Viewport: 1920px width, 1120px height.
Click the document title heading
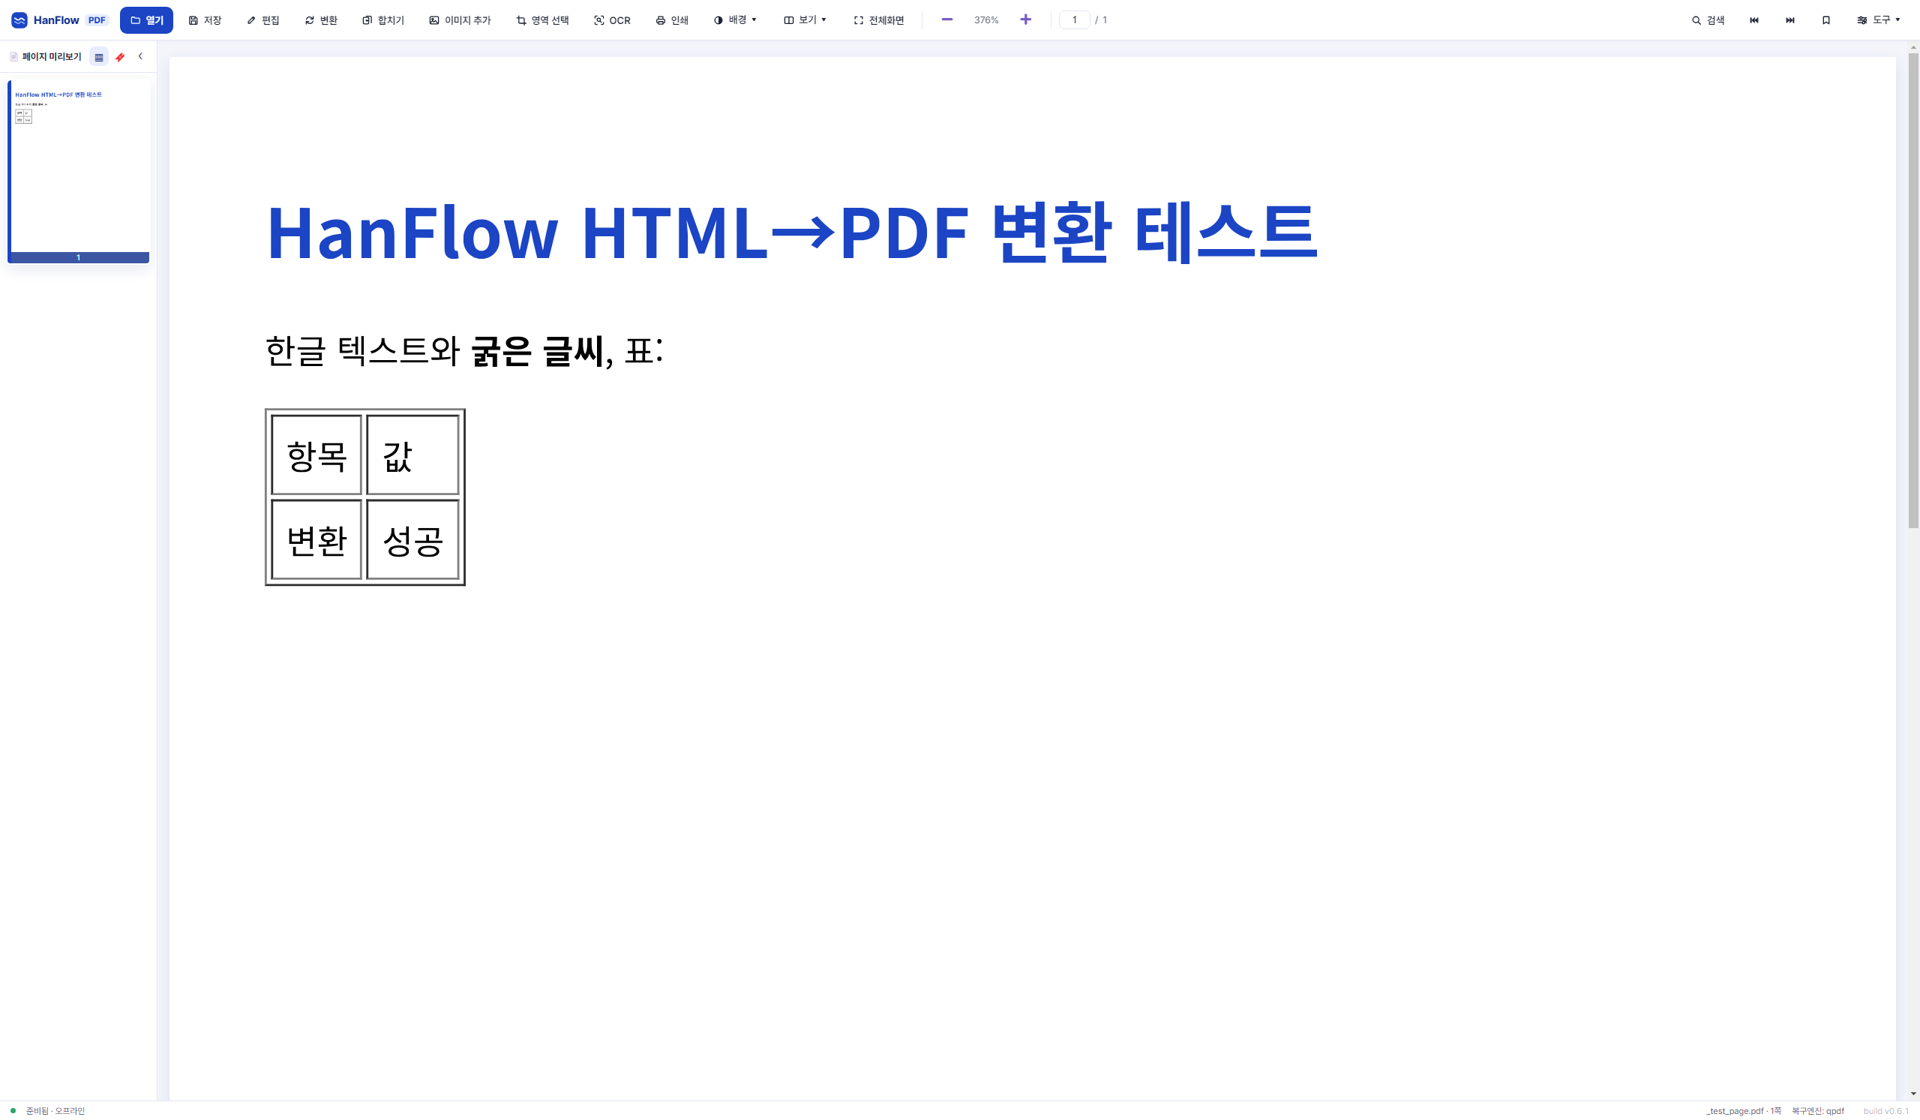point(791,232)
